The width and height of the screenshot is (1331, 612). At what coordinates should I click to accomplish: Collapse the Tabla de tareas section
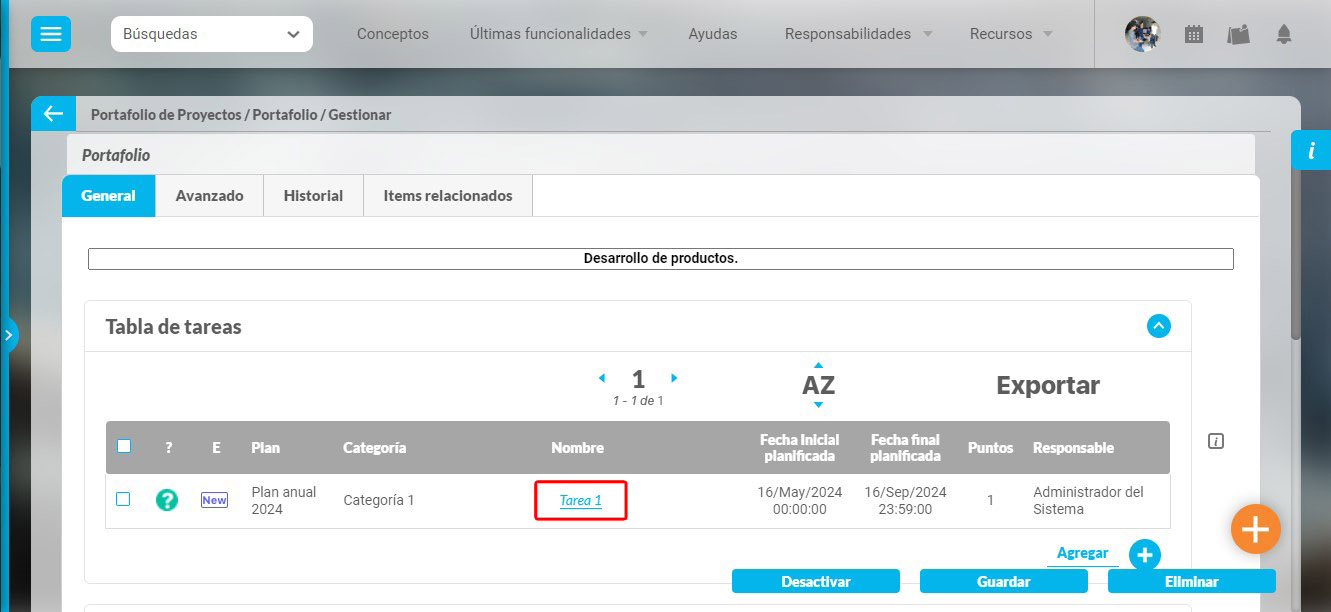1158,326
